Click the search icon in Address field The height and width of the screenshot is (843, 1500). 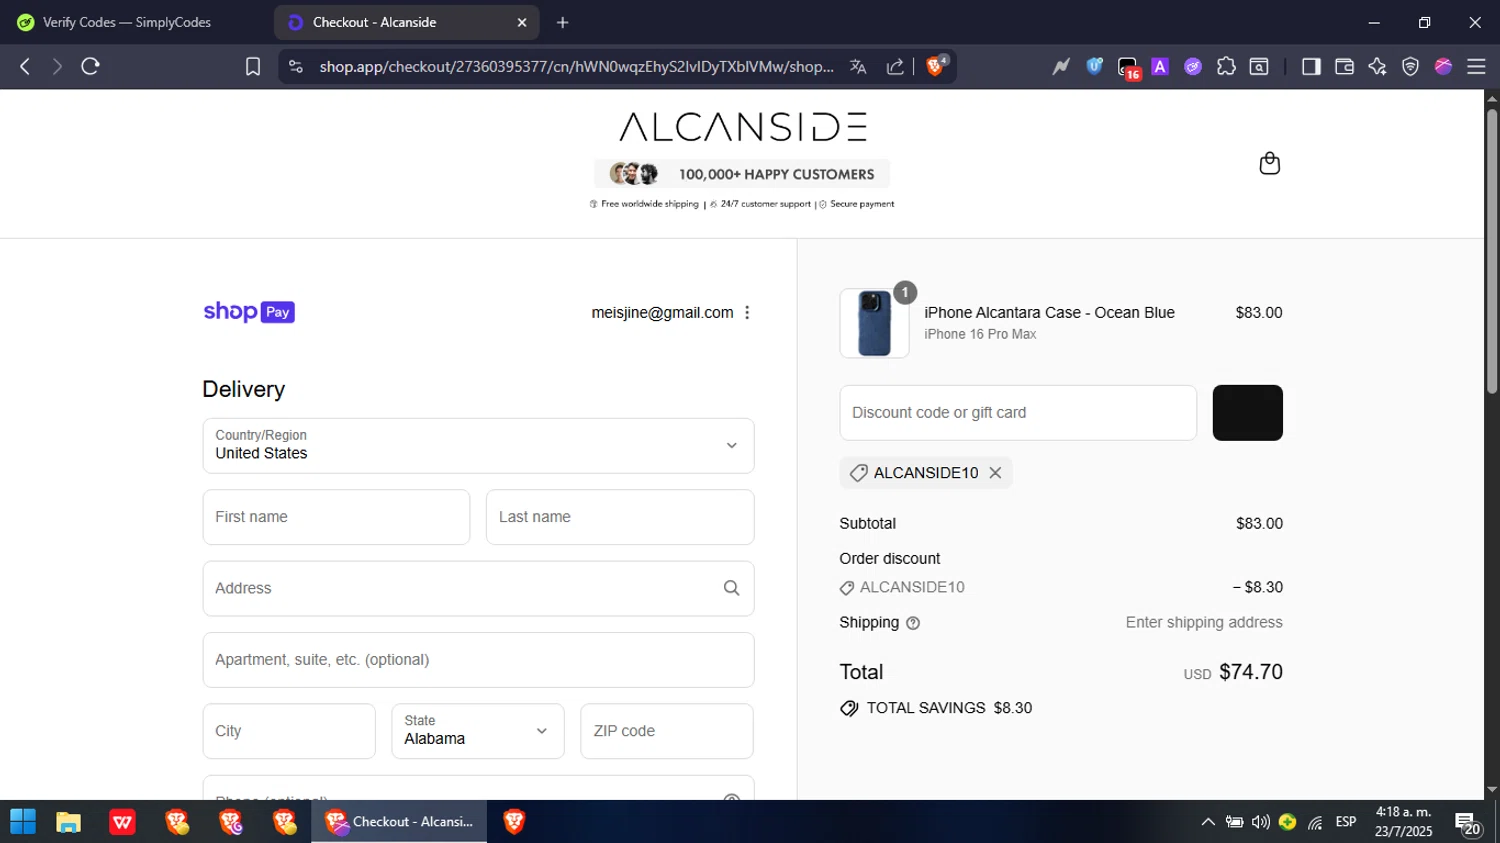(x=731, y=588)
